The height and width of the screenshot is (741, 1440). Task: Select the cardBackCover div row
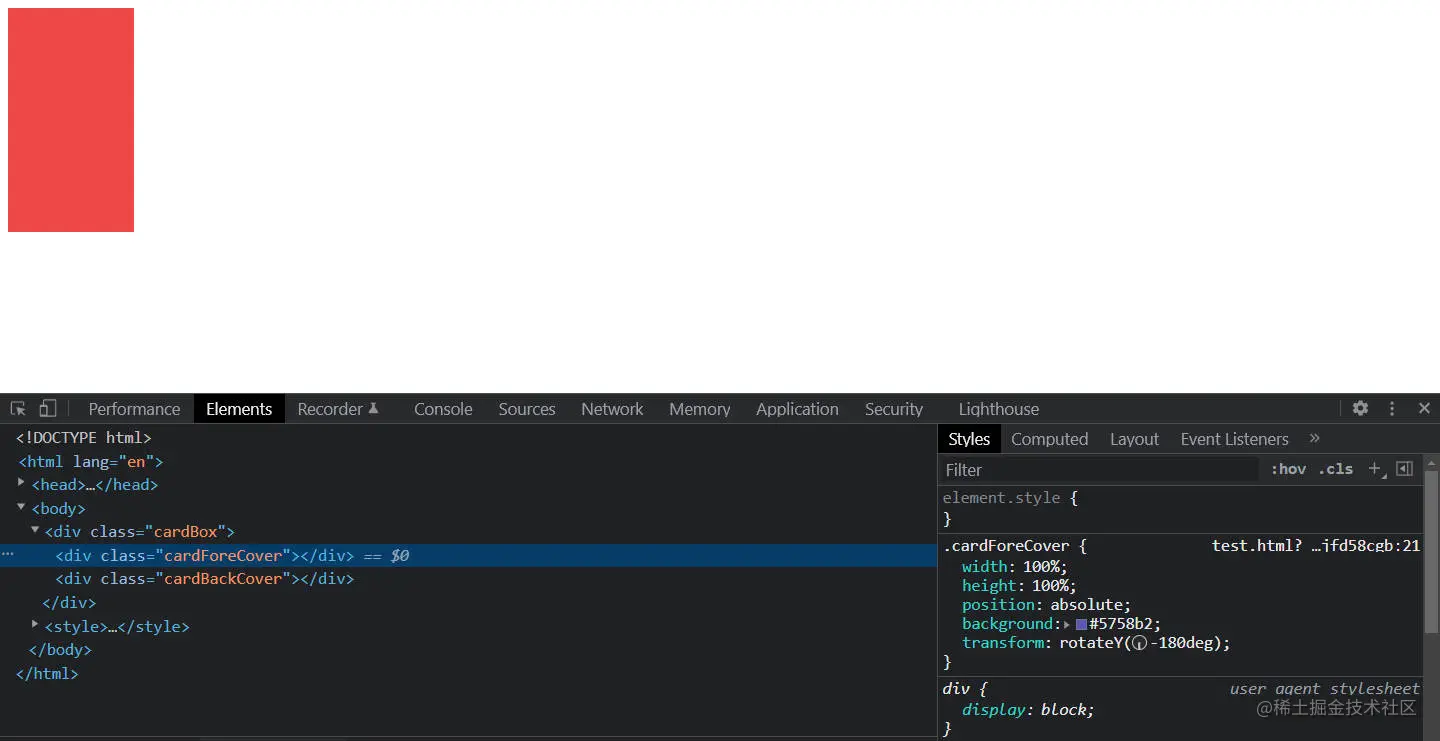469,579
